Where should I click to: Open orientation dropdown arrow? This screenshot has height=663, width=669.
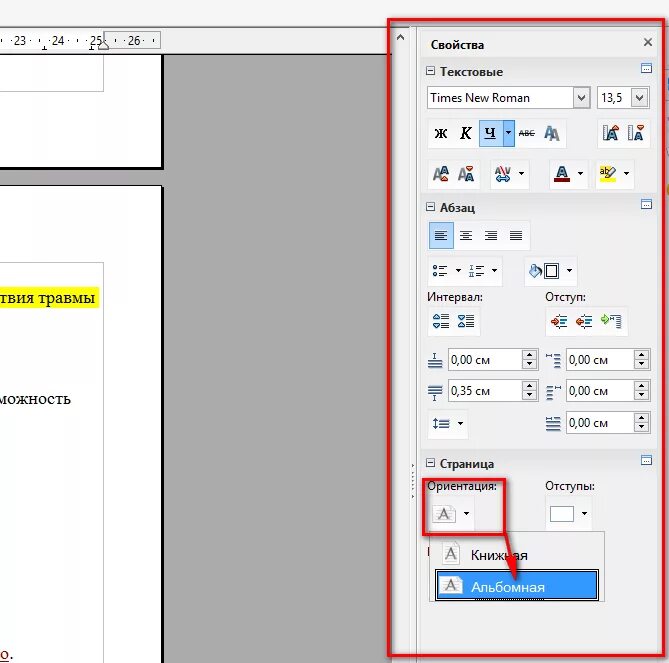[x=466, y=513]
